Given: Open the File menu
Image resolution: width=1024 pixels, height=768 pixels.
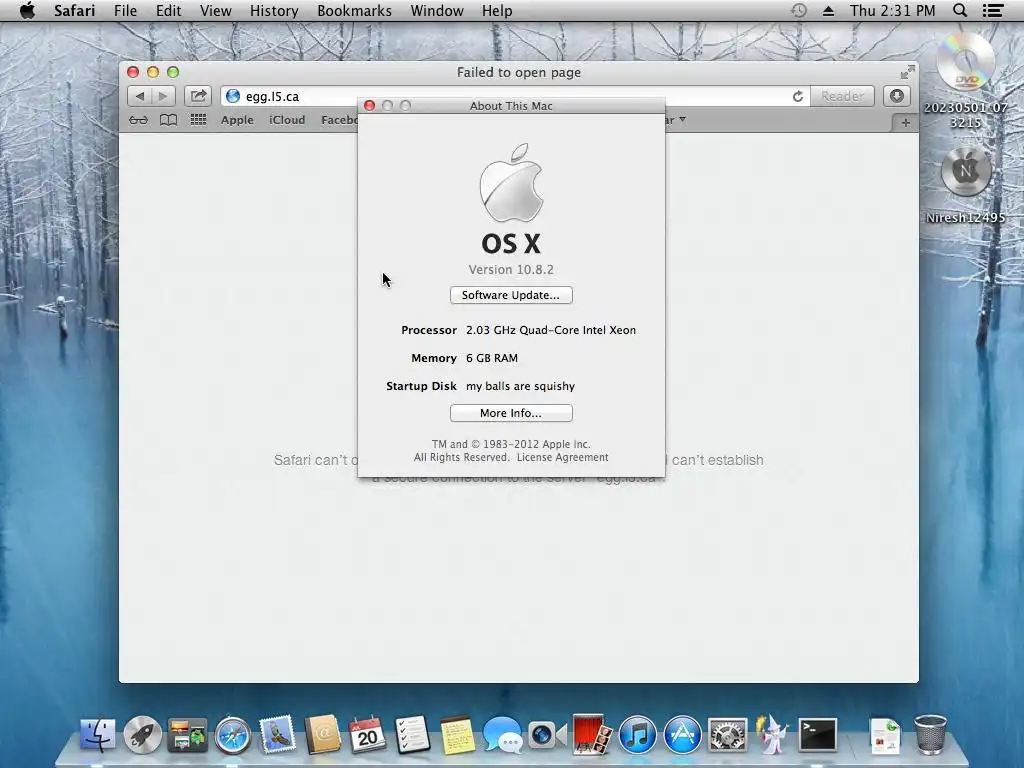Looking at the screenshot, I should (x=125, y=10).
